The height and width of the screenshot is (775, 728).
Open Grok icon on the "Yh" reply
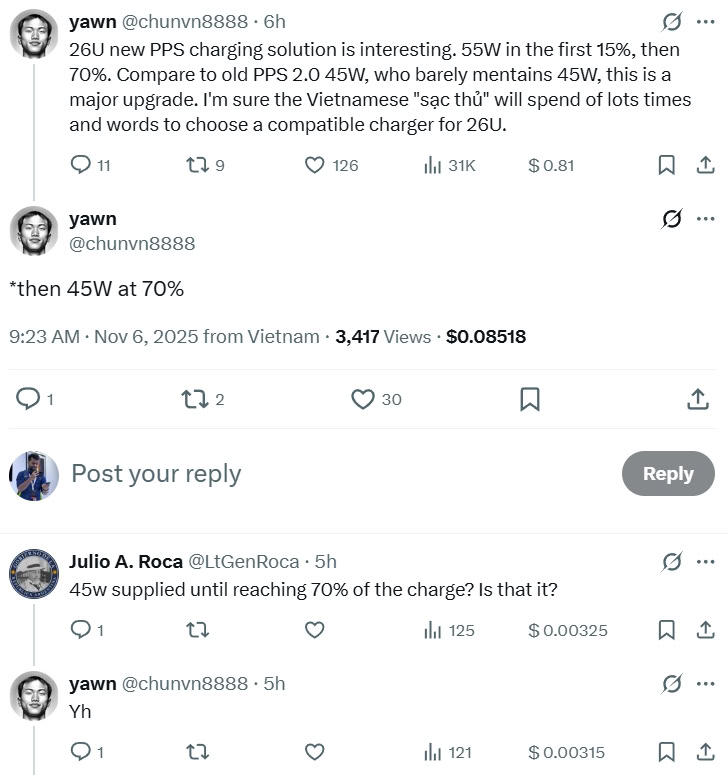coord(673,684)
